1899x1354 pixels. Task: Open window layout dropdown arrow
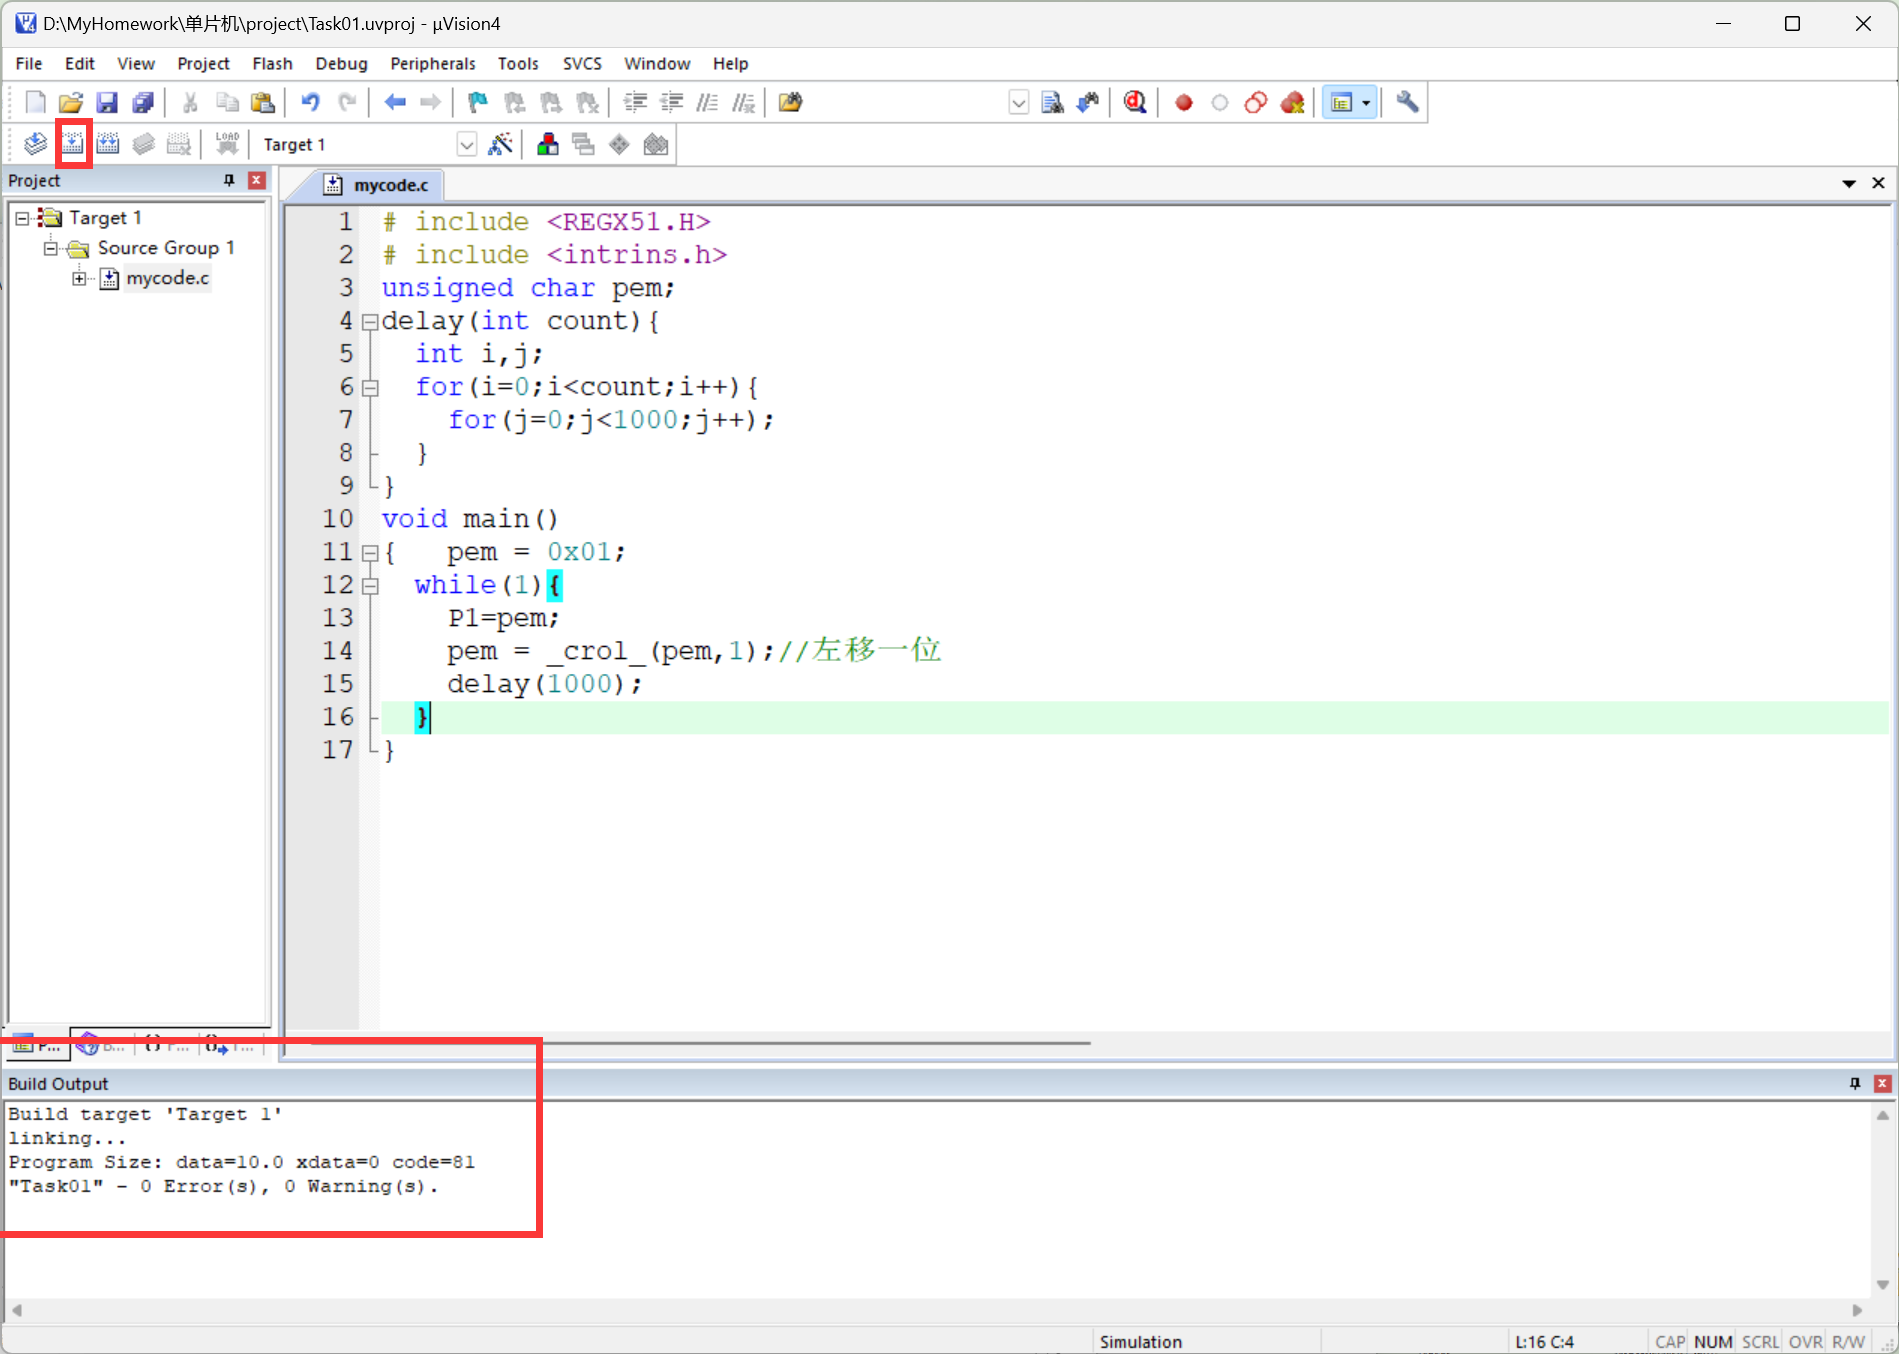coord(1366,102)
